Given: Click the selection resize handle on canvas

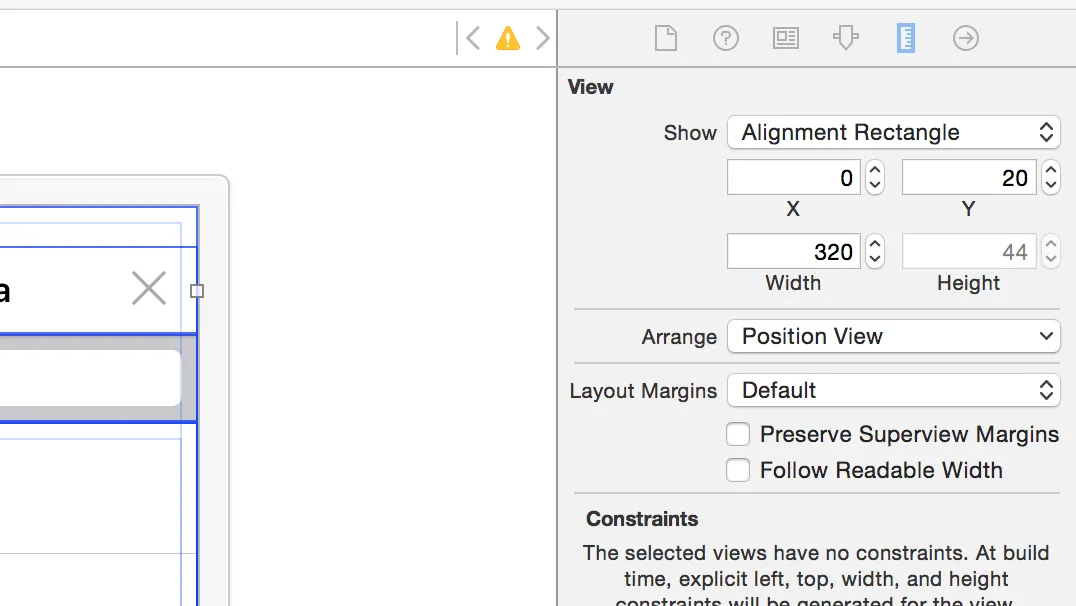Looking at the screenshot, I should 197,291.
